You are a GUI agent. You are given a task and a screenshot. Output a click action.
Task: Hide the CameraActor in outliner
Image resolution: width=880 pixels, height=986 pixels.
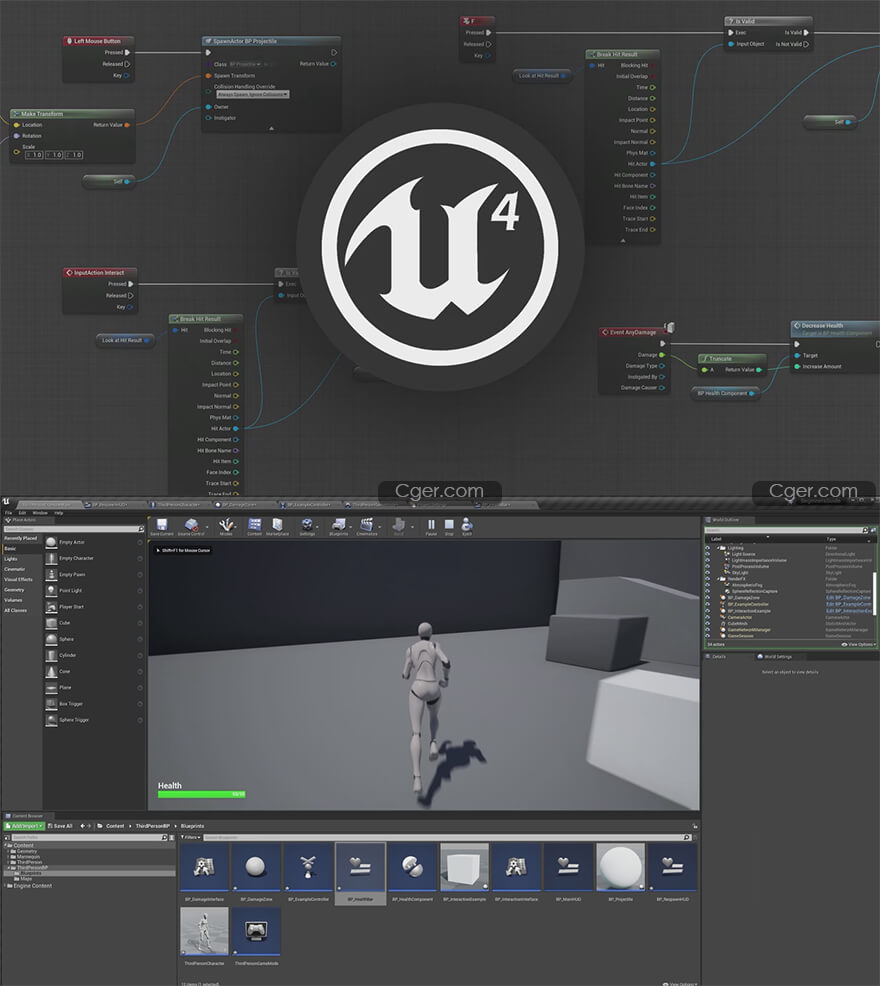coord(708,617)
